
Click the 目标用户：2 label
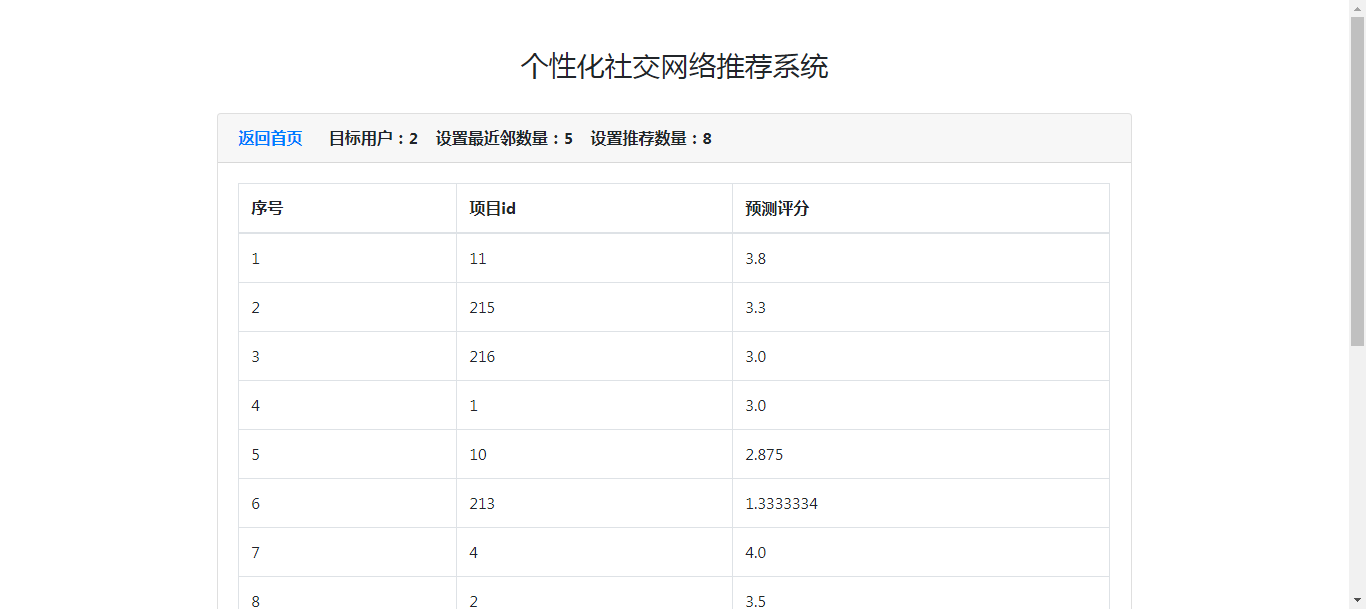point(373,138)
